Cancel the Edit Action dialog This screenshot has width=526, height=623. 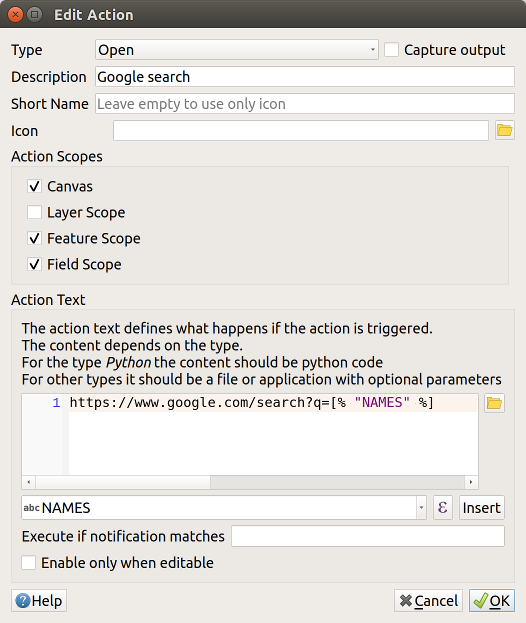(x=429, y=600)
